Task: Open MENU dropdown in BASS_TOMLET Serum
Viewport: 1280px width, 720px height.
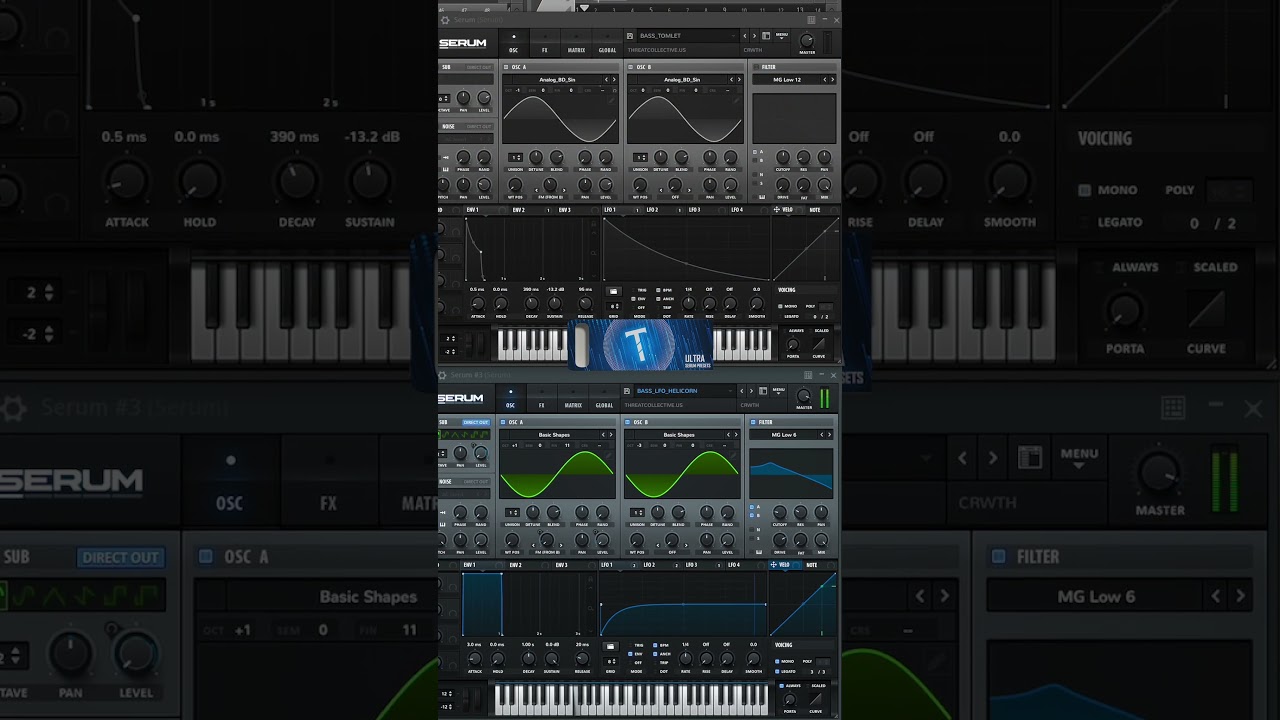Action: pos(781,36)
